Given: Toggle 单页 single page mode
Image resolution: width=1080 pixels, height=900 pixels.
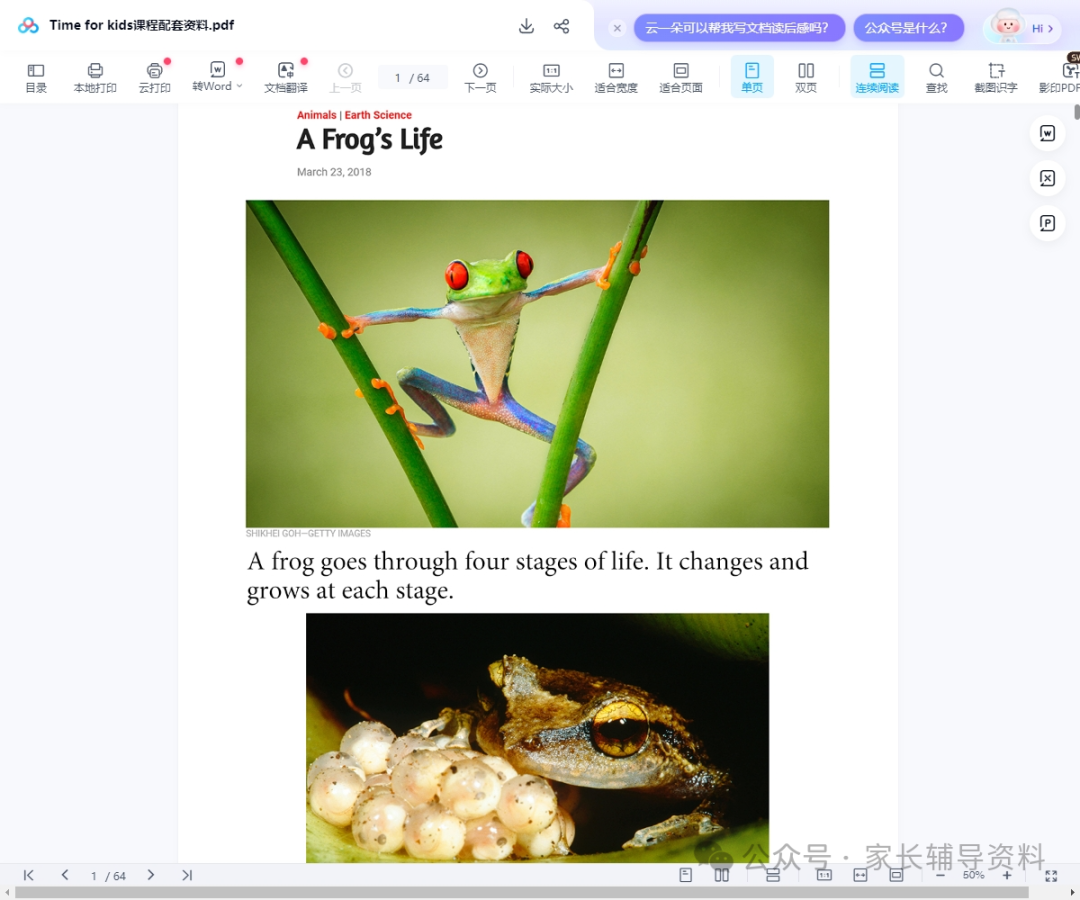Looking at the screenshot, I should point(751,77).
